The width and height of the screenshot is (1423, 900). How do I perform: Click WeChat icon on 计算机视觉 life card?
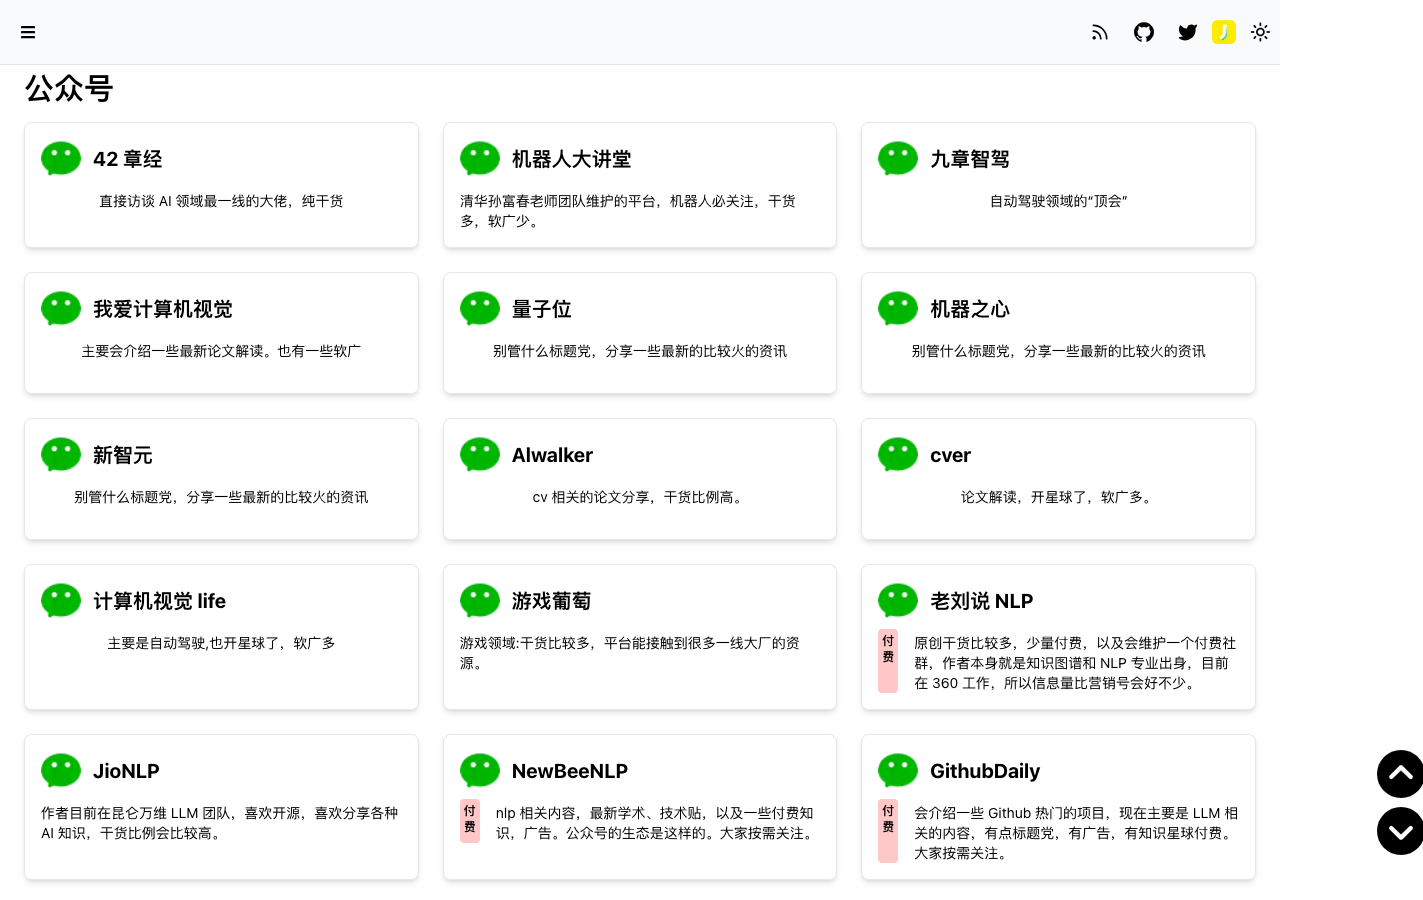tap(61, 601)
